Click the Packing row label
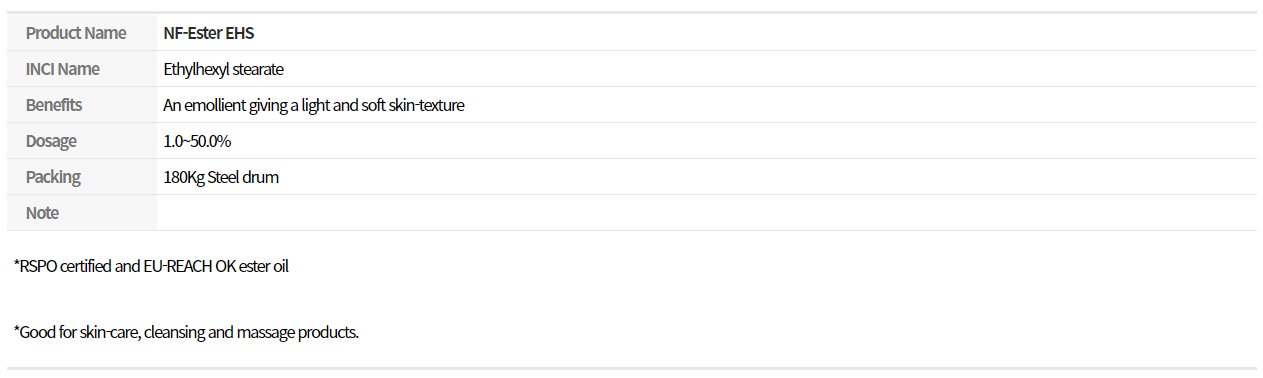This screenshot has height=378, width=1263. pos(53,177)
